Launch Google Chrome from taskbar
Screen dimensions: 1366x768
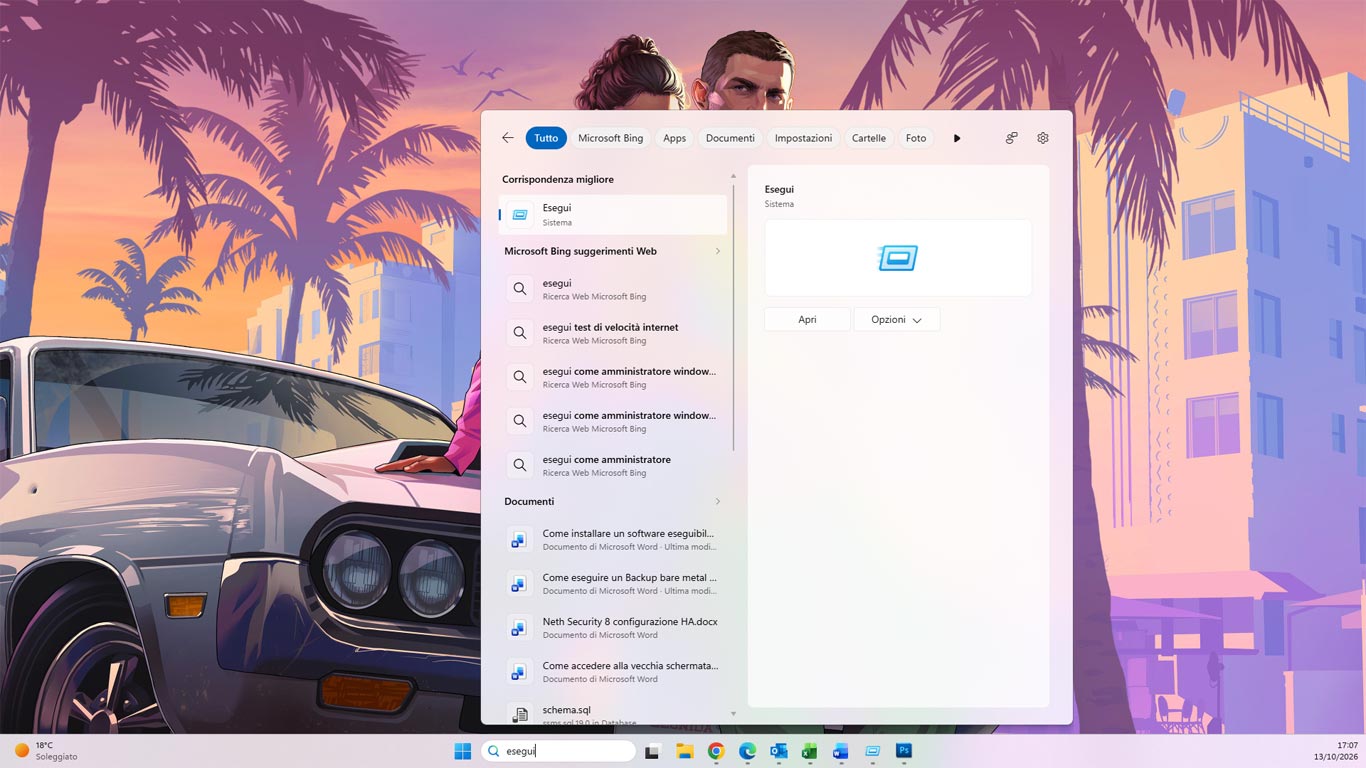tap(716, 751)
